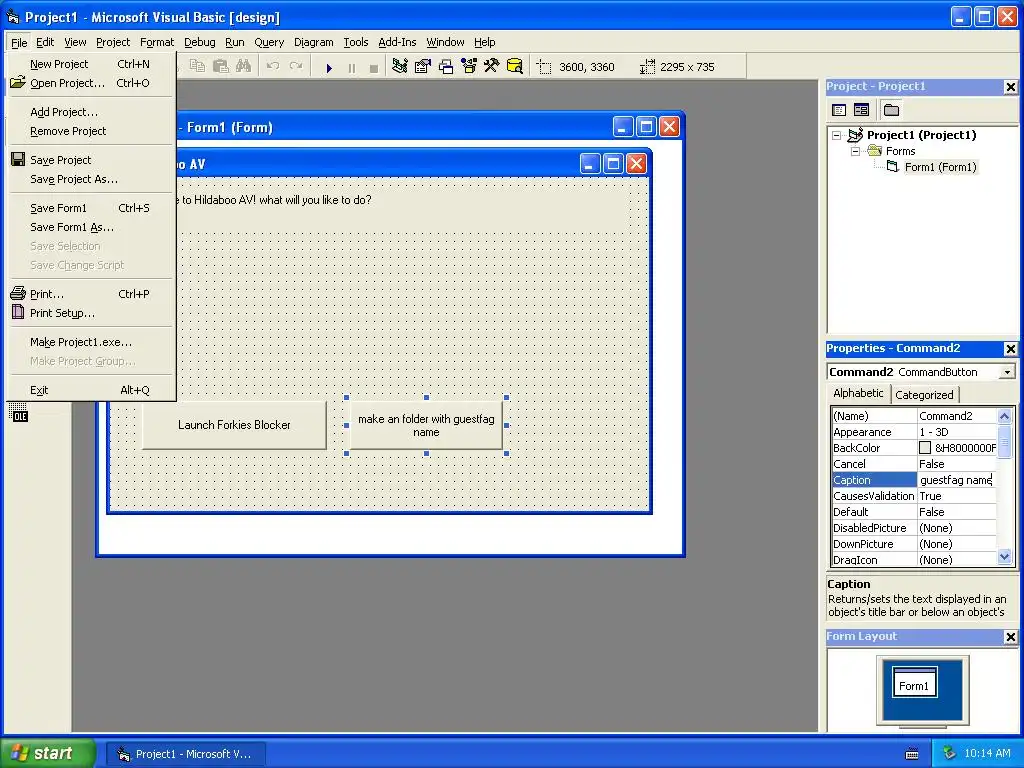Click View Object icon in Project panel

coord(861,110)
